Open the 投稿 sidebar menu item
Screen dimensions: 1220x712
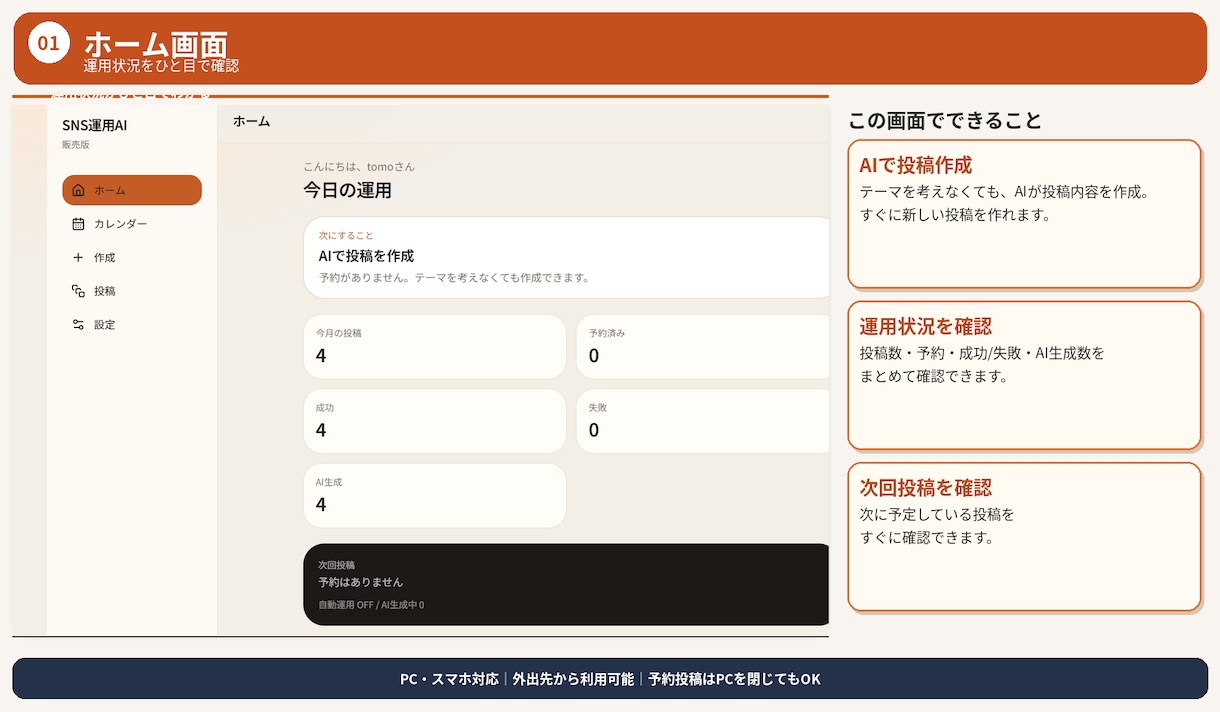tap(132, 291)
